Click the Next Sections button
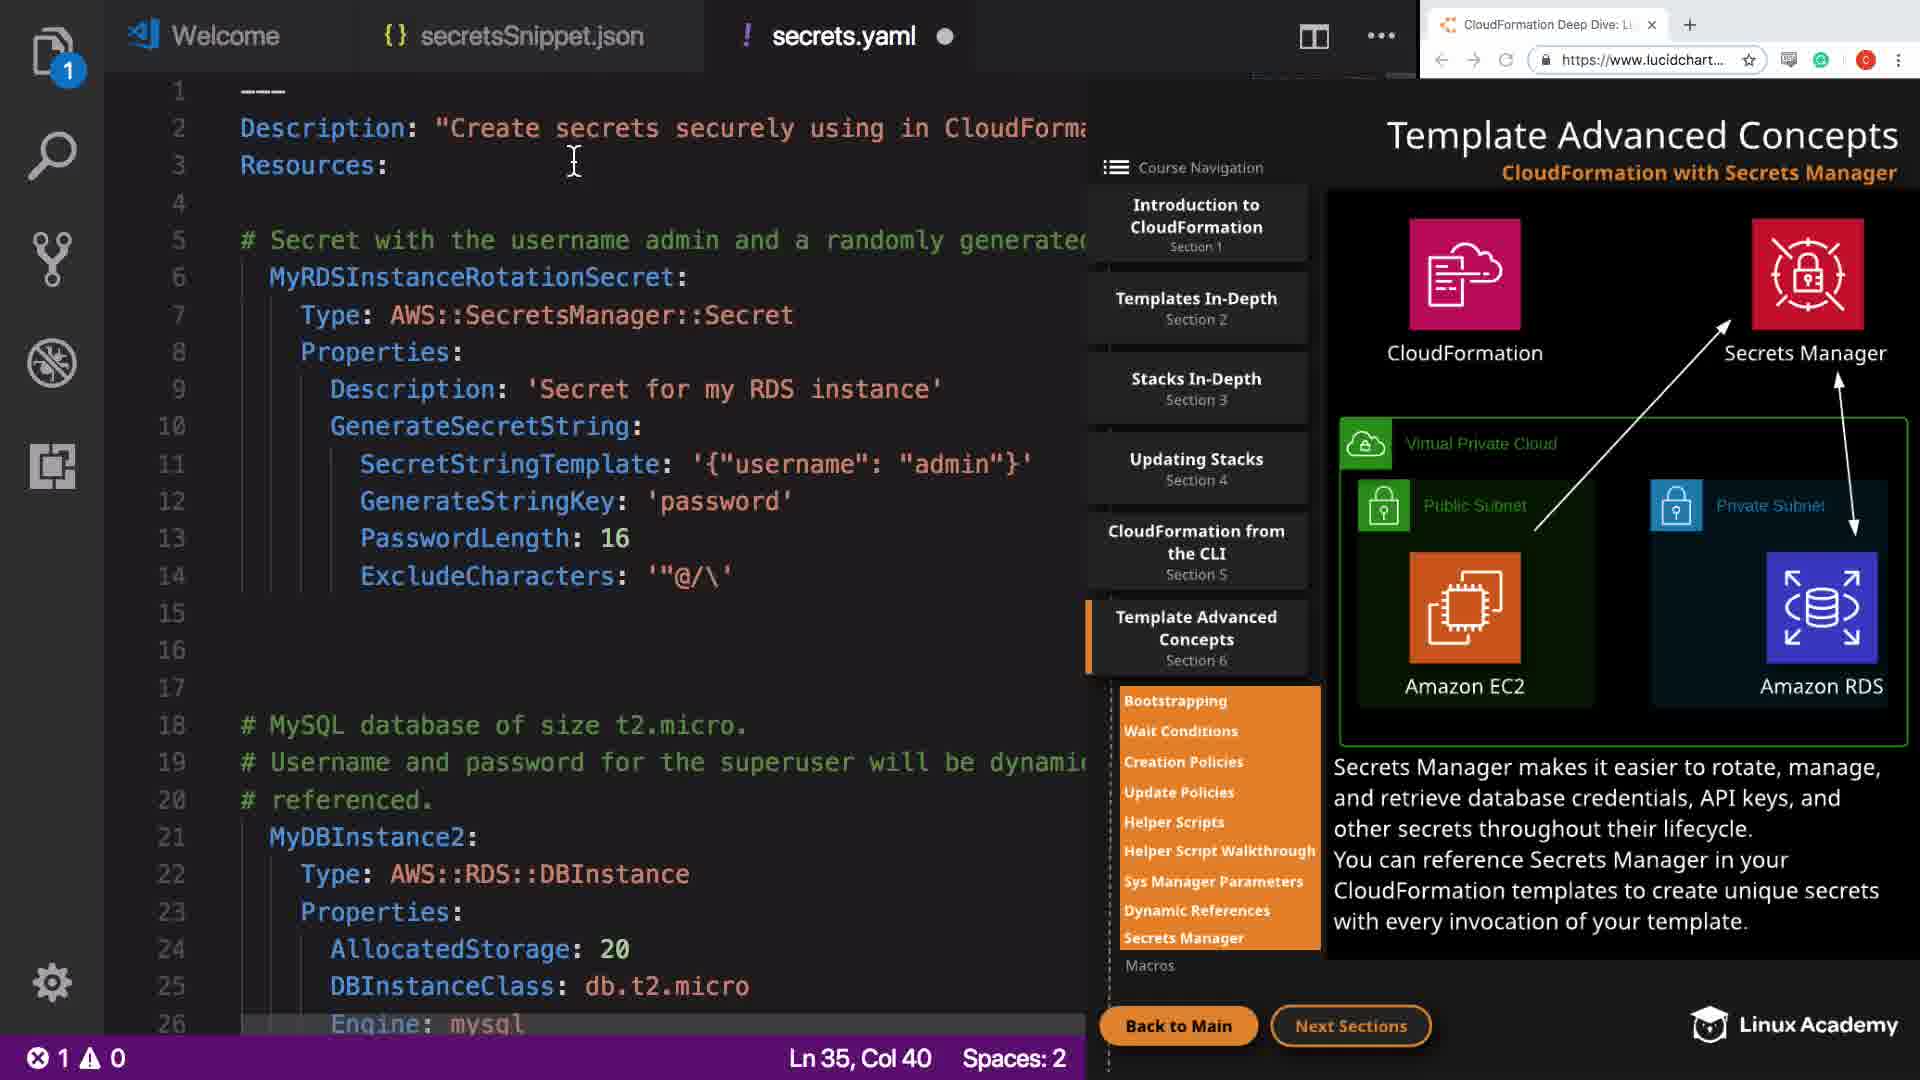This screenshot has width=1920, height=1080. 1350,1026
